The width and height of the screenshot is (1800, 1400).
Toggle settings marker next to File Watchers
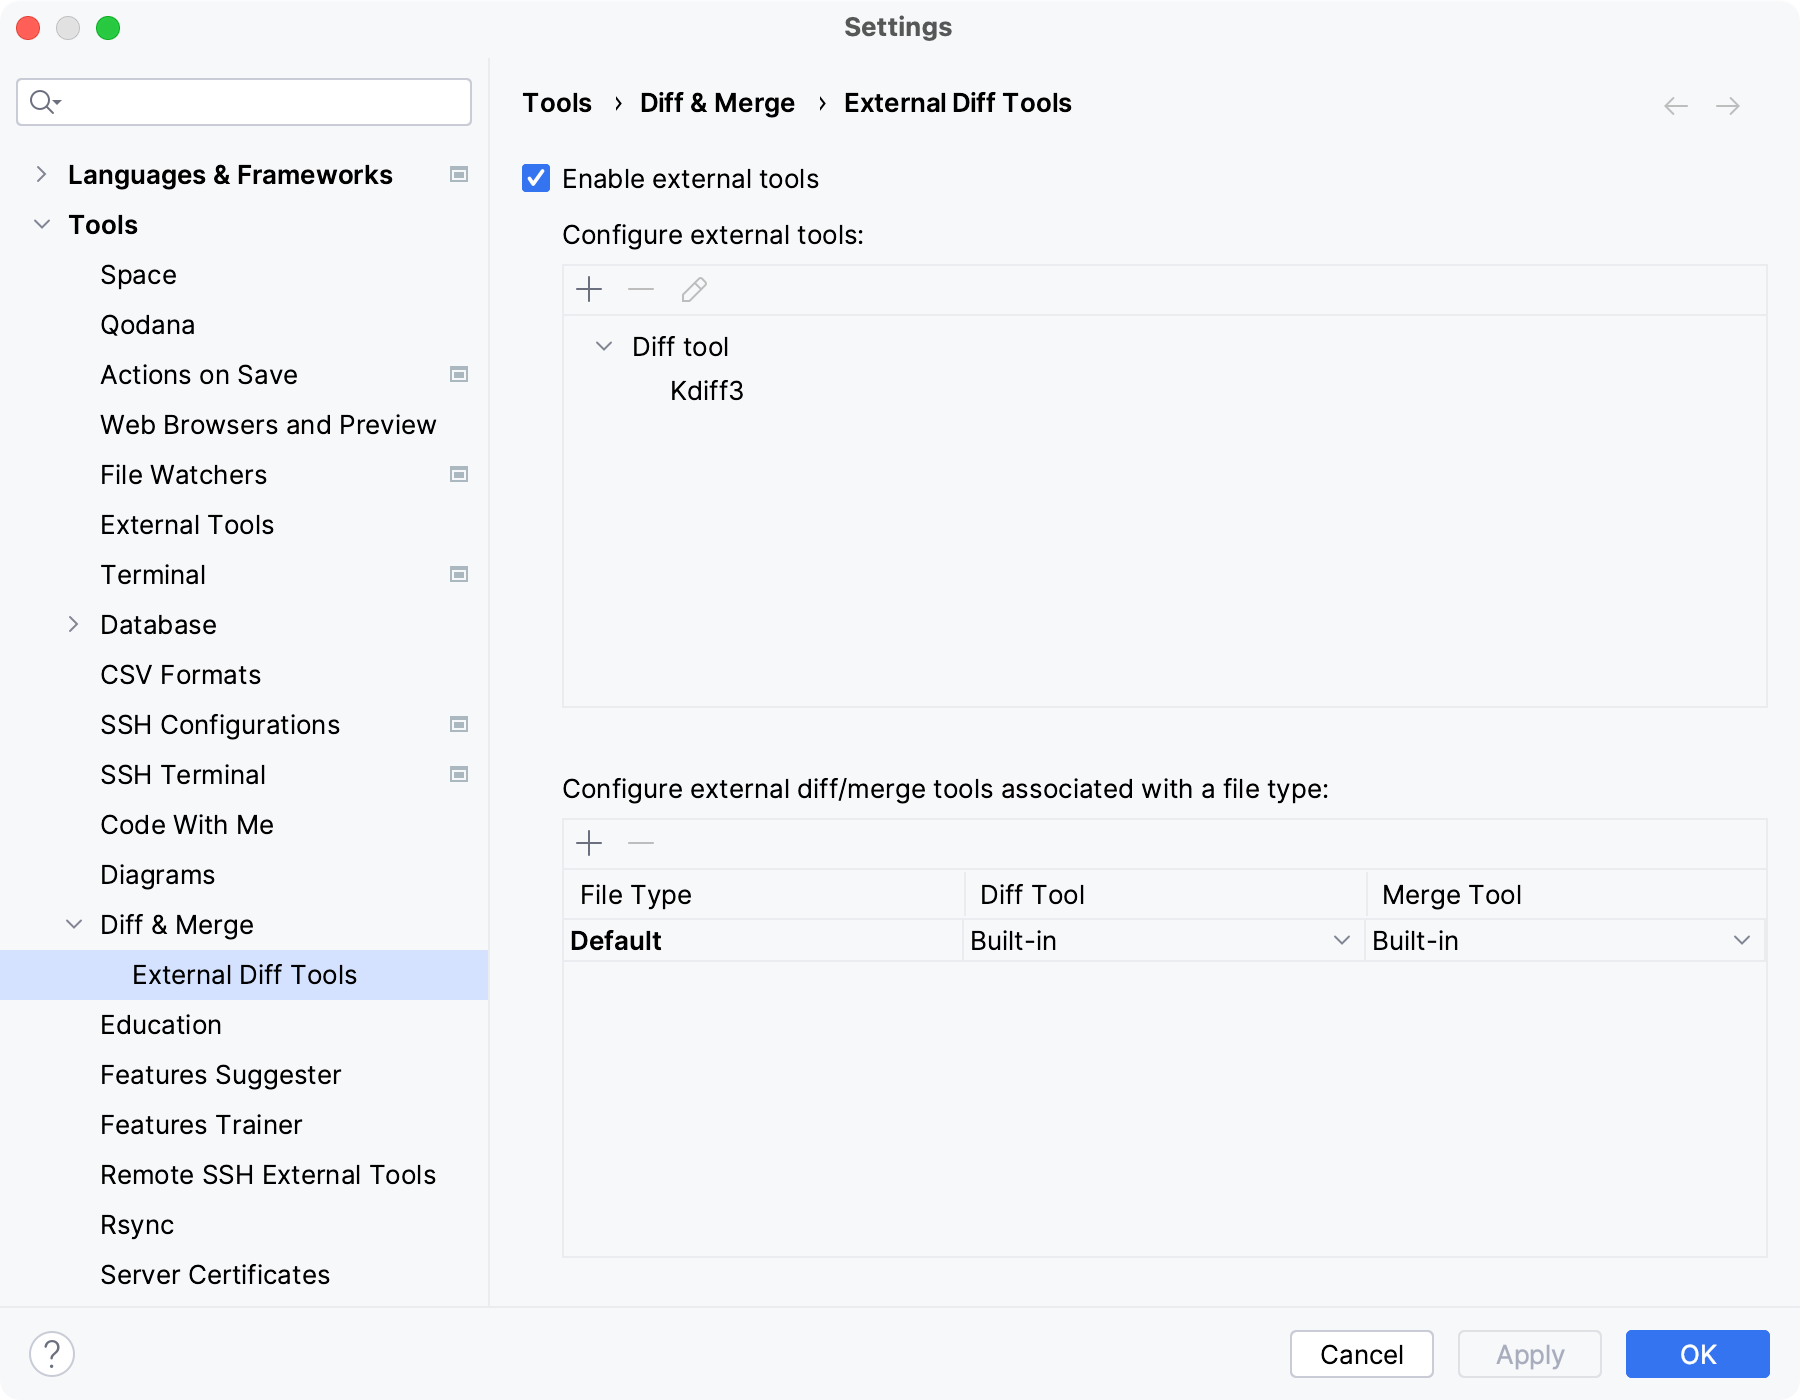459,474
